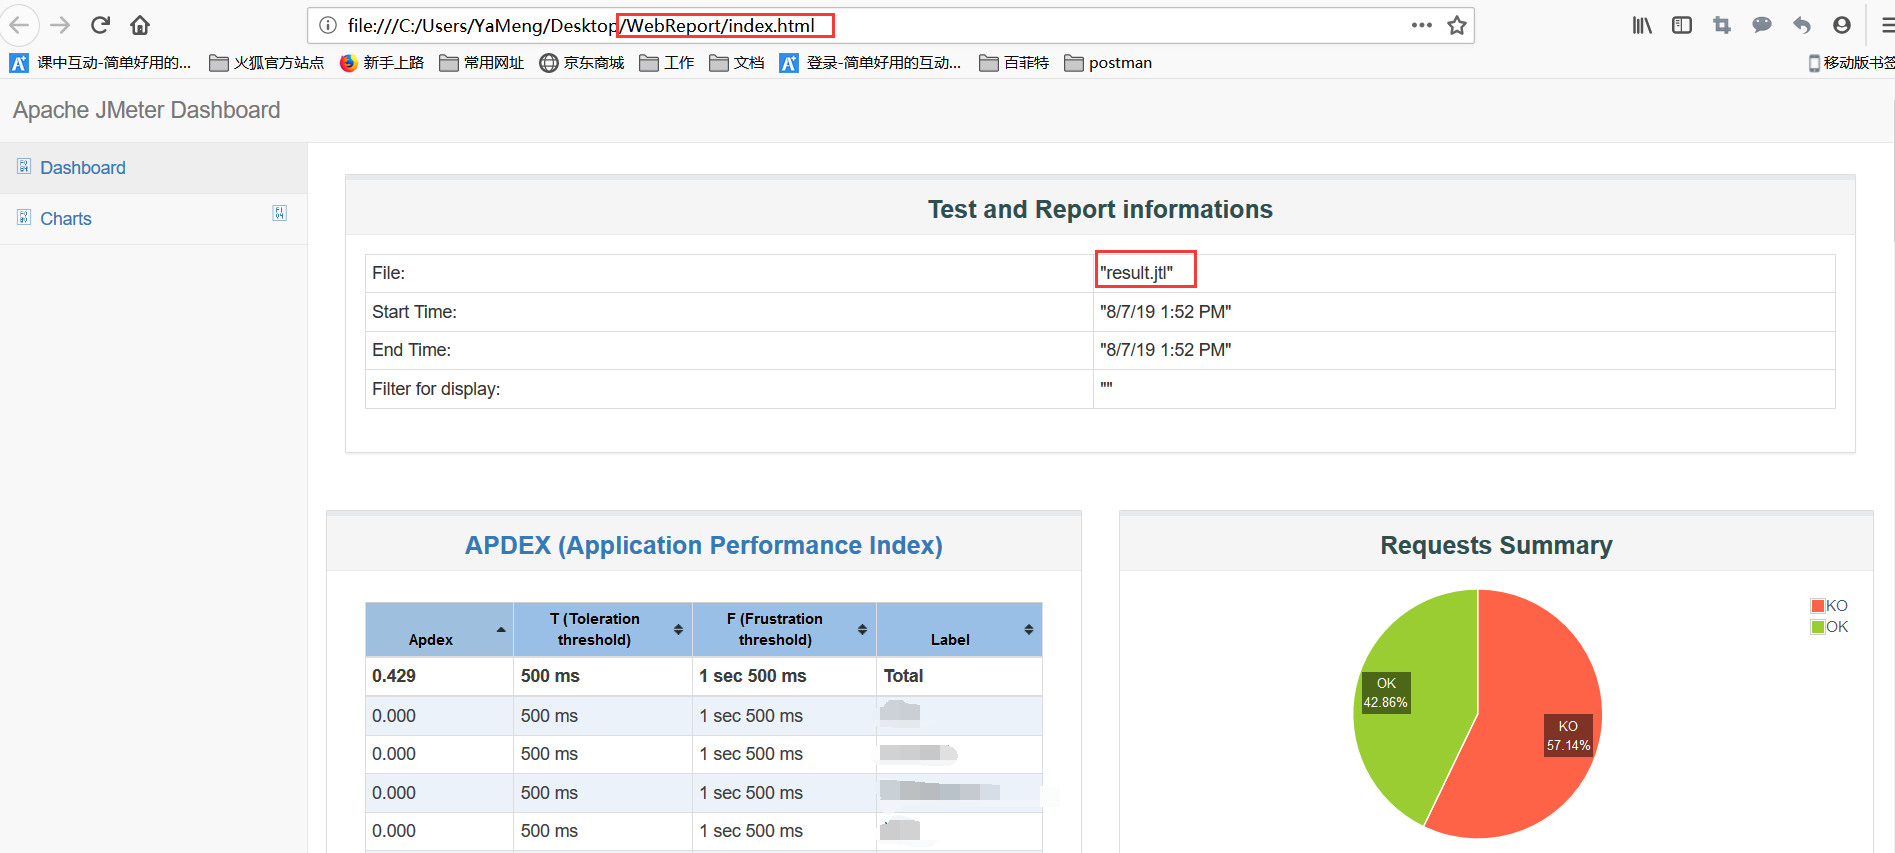Open the 工作 bookmark folder

667,63
